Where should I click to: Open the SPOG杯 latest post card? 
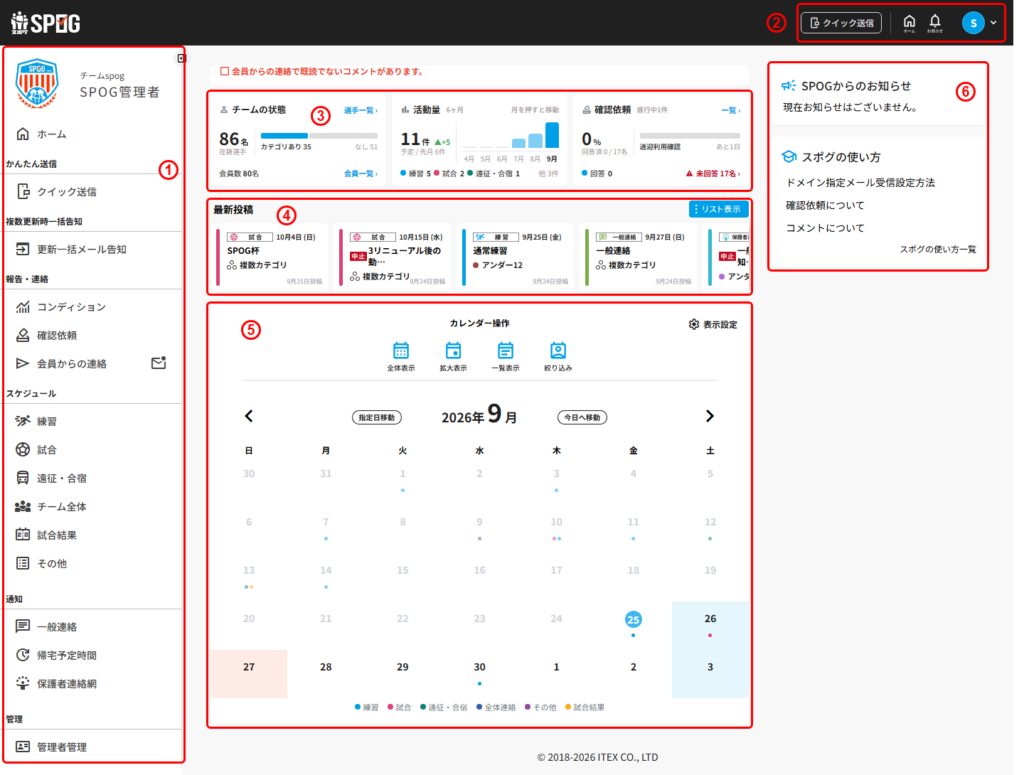click(x=272, y=257)
